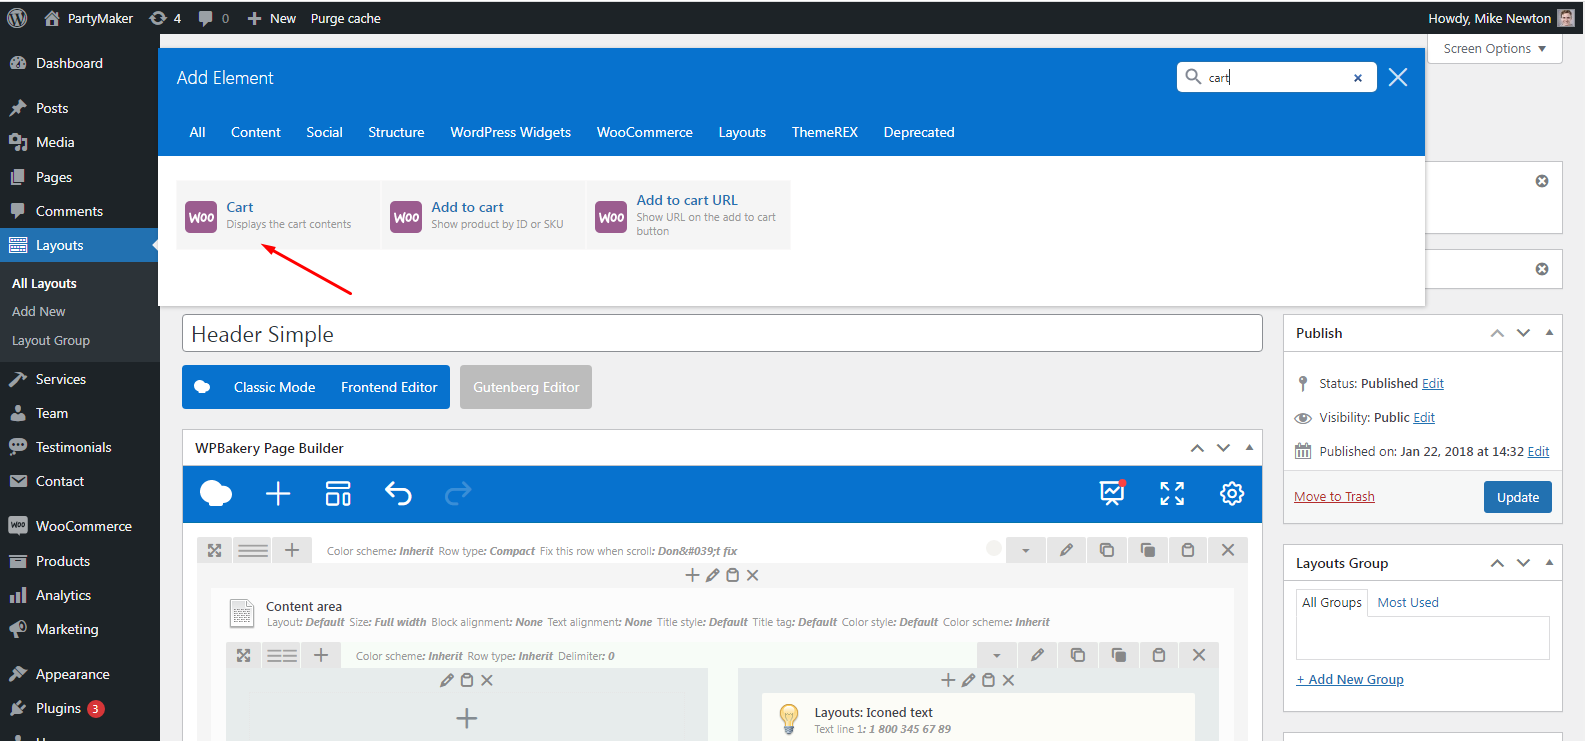Change column layout of inner Delimiter row
Viewport: 1585px width, 741px height.
(x=282, y=655)
